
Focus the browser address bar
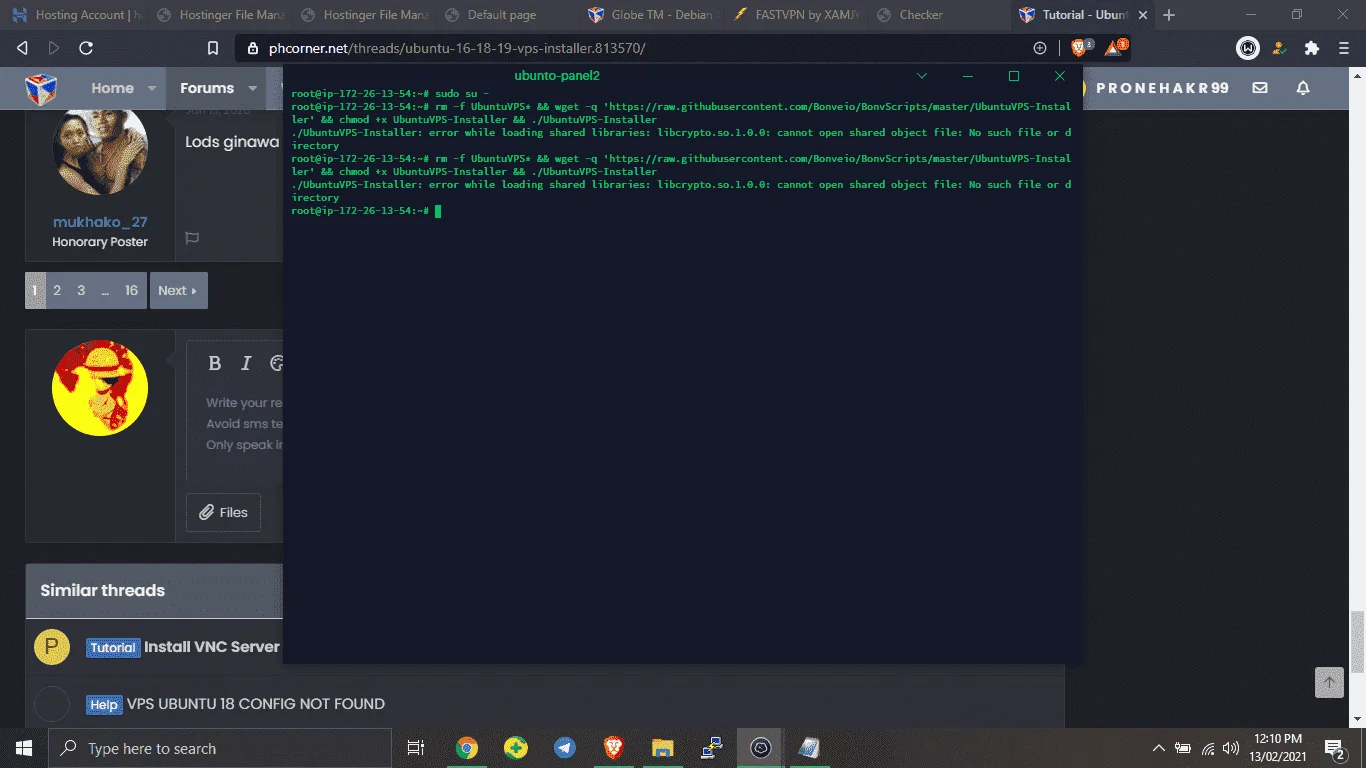[640, 48]
